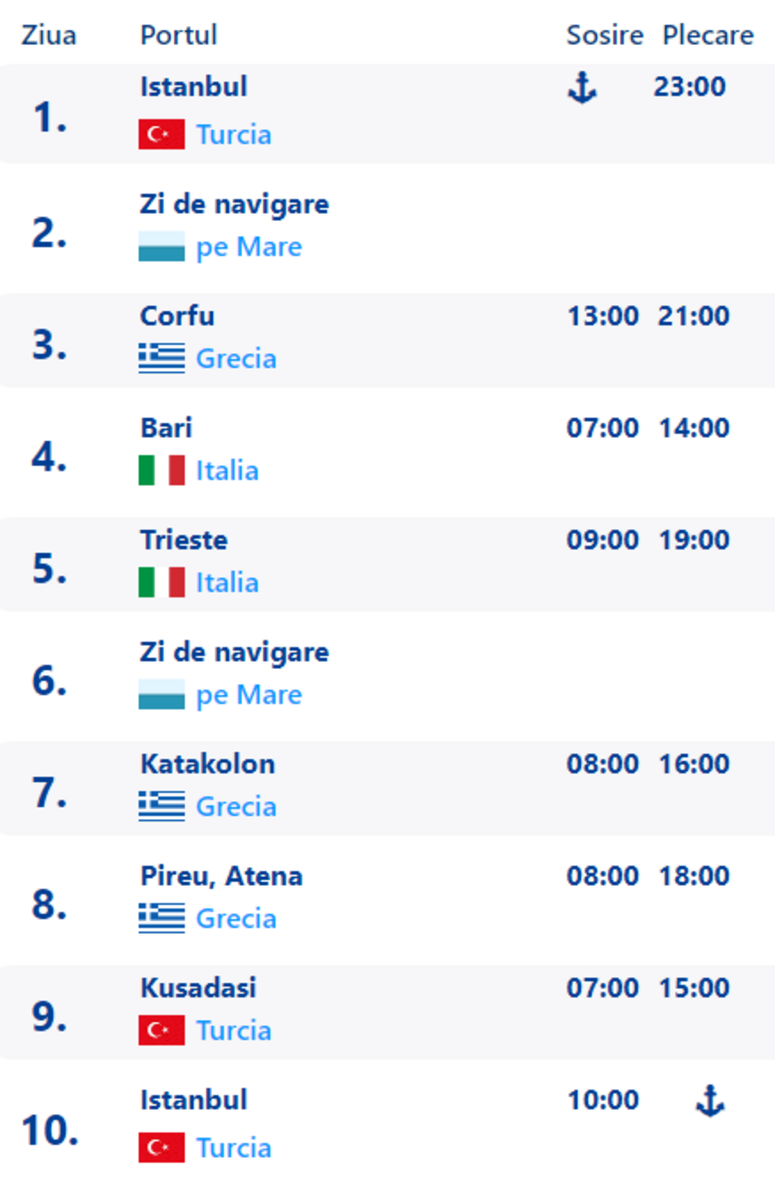Open the Turcia link under day 1 Istanbul
Image resolution: width=775 pixels, height=1200 pixels.
pyautogui.click(x=234, y=134)
